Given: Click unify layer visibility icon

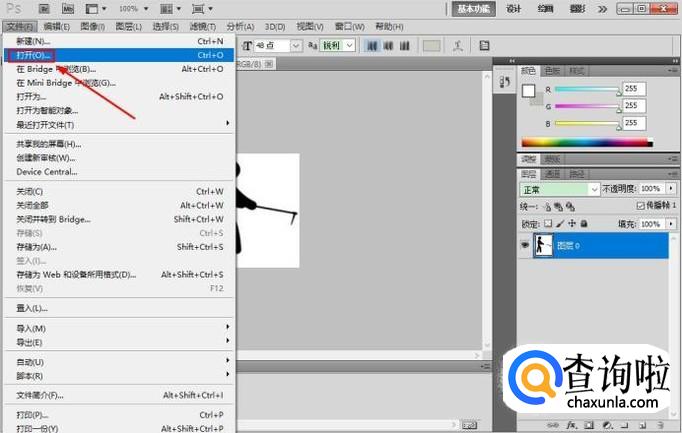Looking at the screenshot, I should pos(558,207).
